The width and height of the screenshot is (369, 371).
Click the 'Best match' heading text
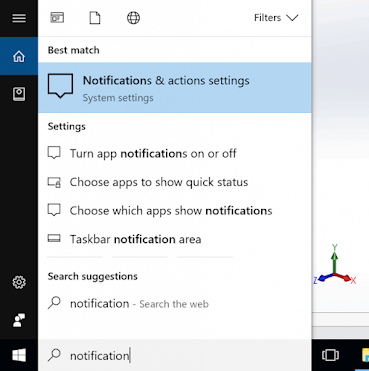[74, 50]
